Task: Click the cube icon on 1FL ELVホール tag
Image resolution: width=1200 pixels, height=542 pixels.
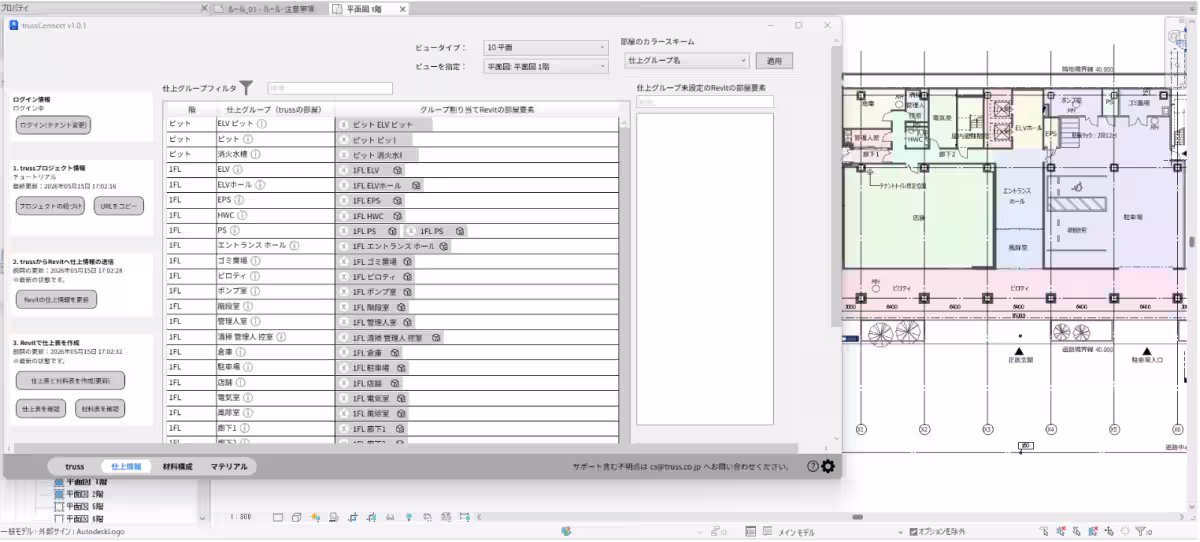Action: click(x=416, y=186)
